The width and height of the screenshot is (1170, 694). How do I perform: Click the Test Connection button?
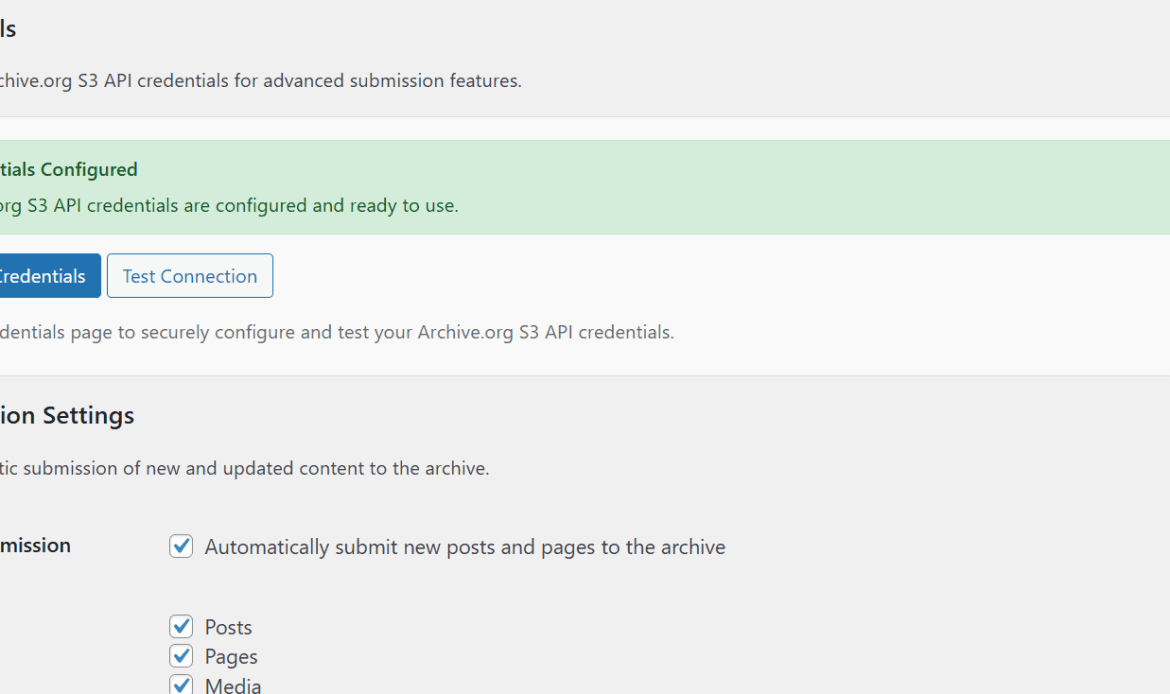coord(190,276)
